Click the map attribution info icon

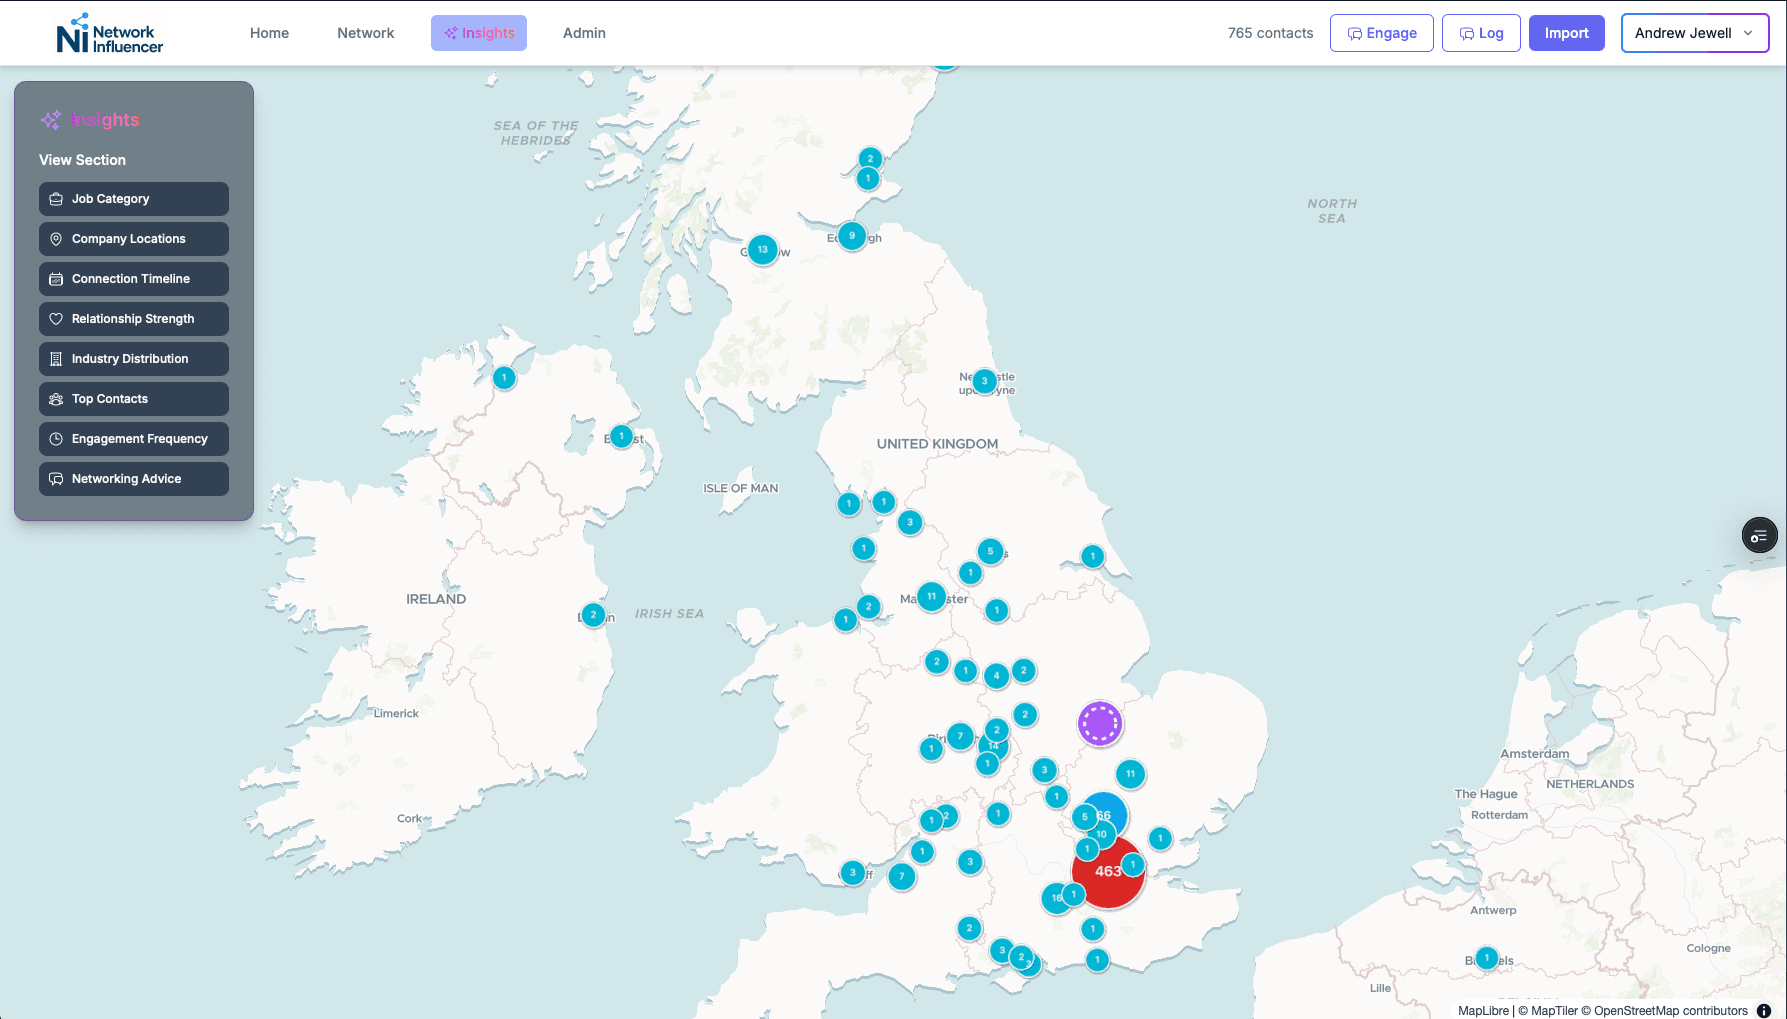[x=1764, y=1010]
